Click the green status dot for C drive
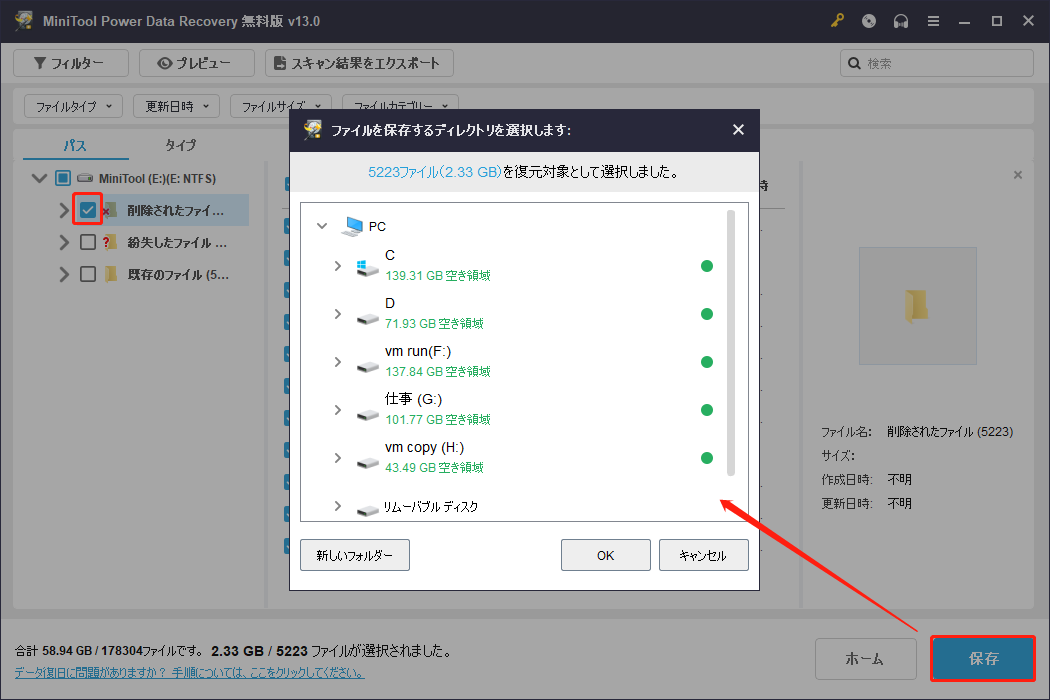 click(x=706, y=266)
